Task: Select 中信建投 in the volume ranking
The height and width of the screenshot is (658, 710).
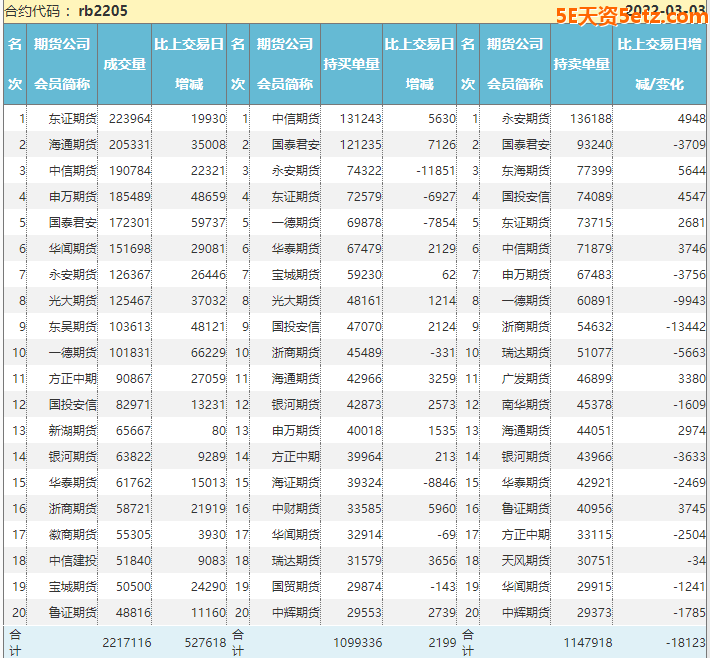Action: (73, 560)
